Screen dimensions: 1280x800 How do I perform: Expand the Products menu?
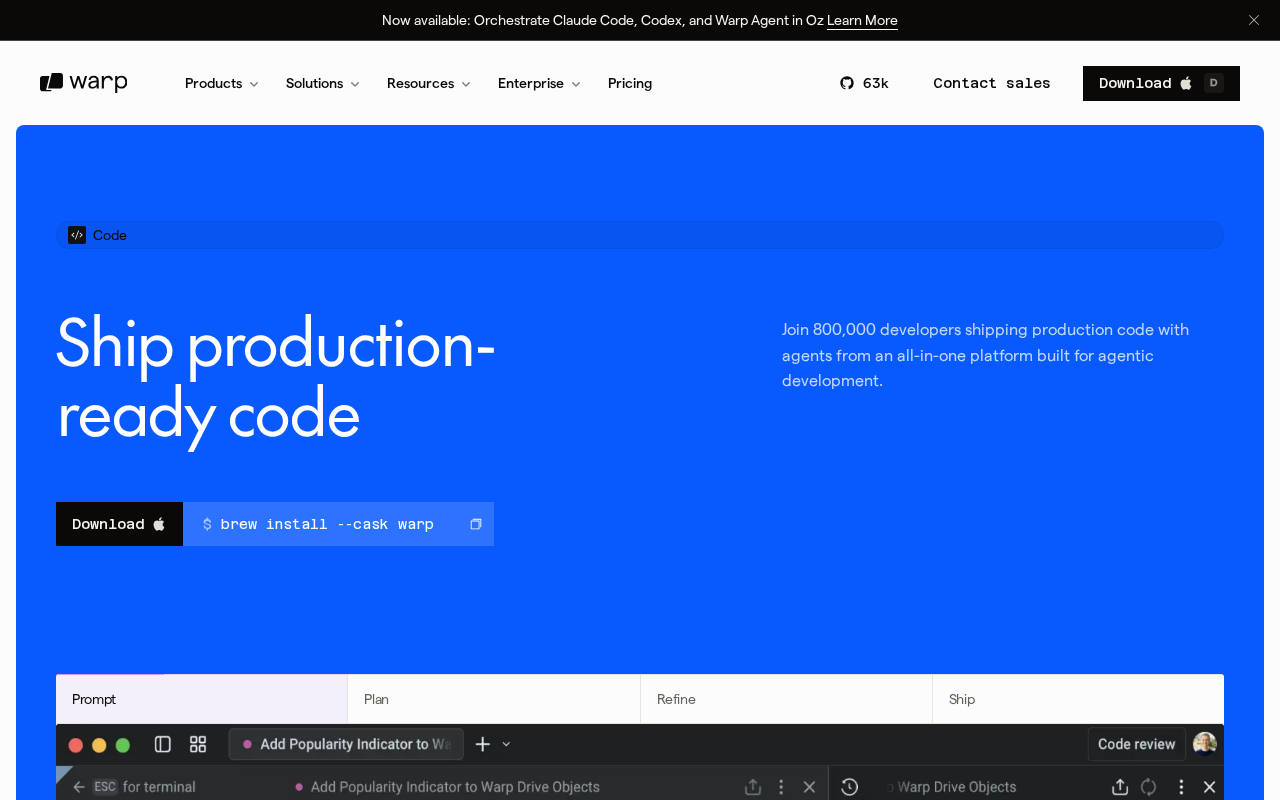pyautogui.click(x=221, y=83)
